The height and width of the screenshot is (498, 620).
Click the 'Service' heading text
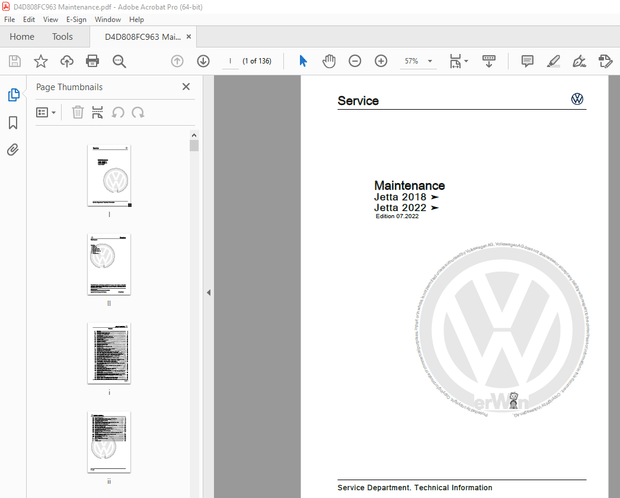pos(358,101)
